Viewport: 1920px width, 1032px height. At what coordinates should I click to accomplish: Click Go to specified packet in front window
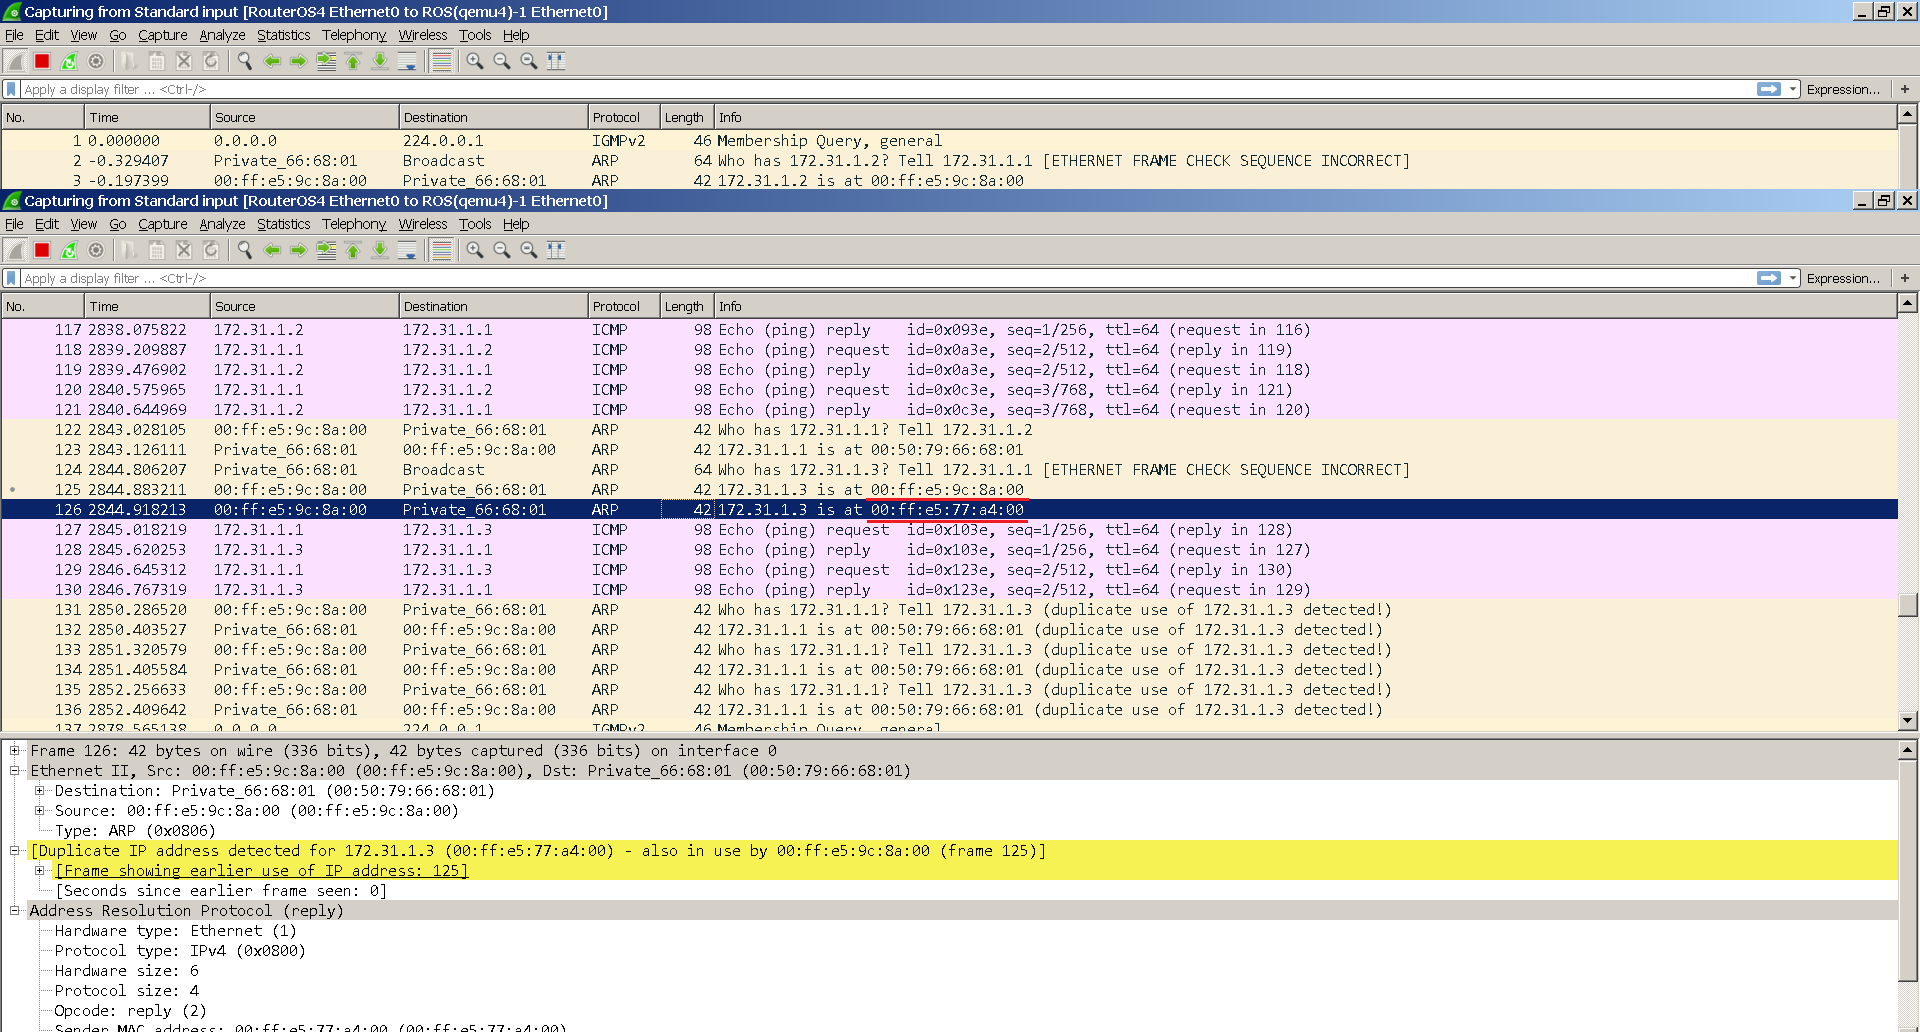click(x=326, y=250)
